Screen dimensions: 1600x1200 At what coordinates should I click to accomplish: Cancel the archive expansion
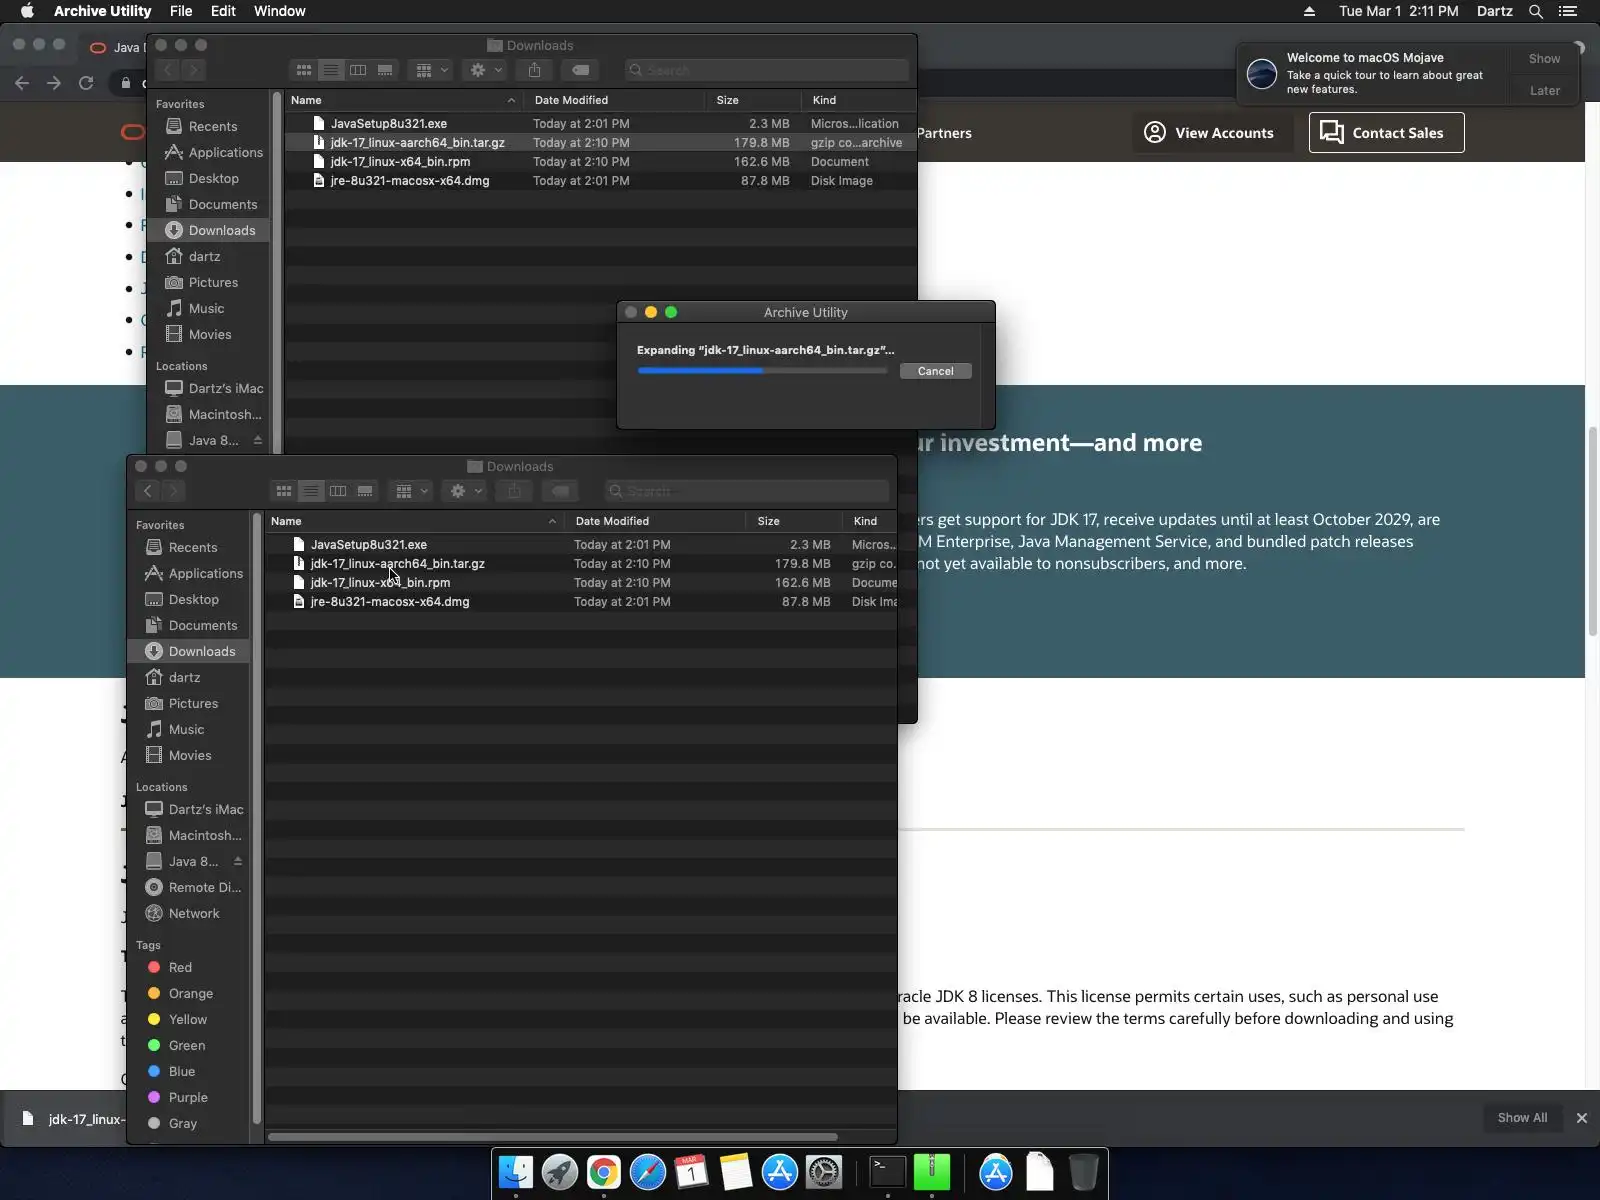936,371
